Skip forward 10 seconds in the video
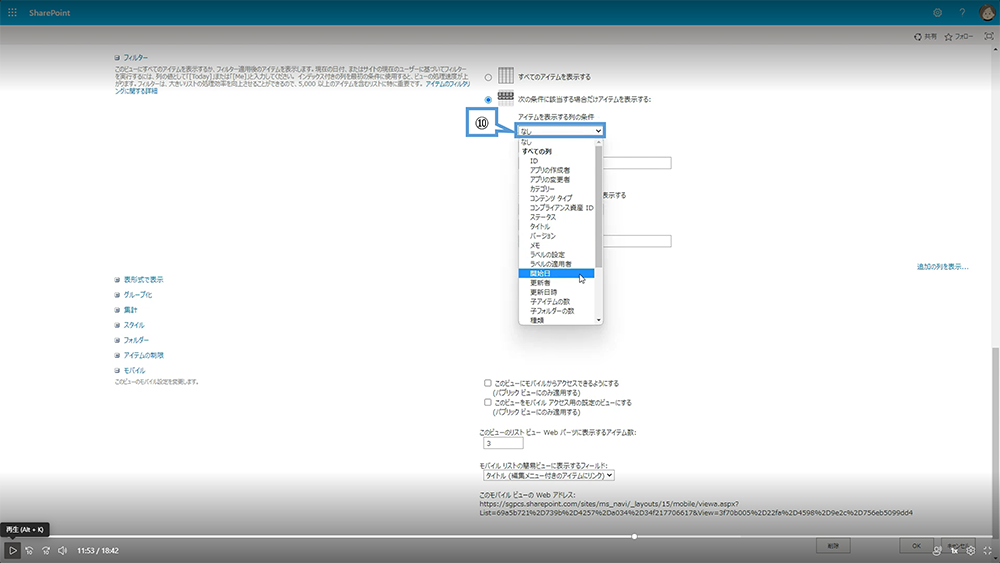This screenshot has width=1000, height=563. tap(46, 550)
